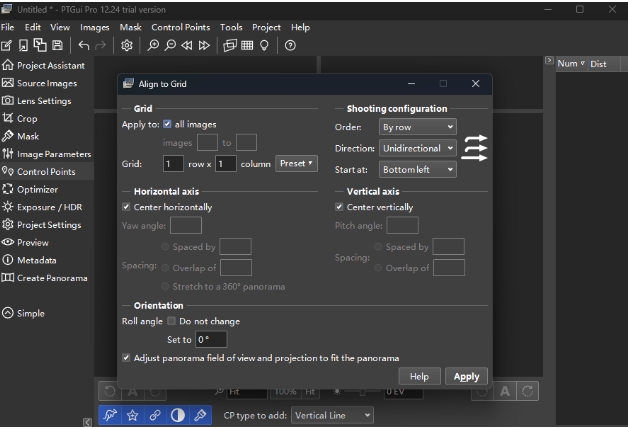Open the Control Points menu

(181, 27)
